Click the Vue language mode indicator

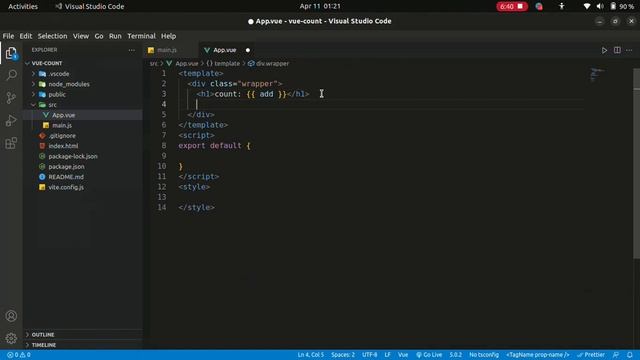tap(403, 355)
